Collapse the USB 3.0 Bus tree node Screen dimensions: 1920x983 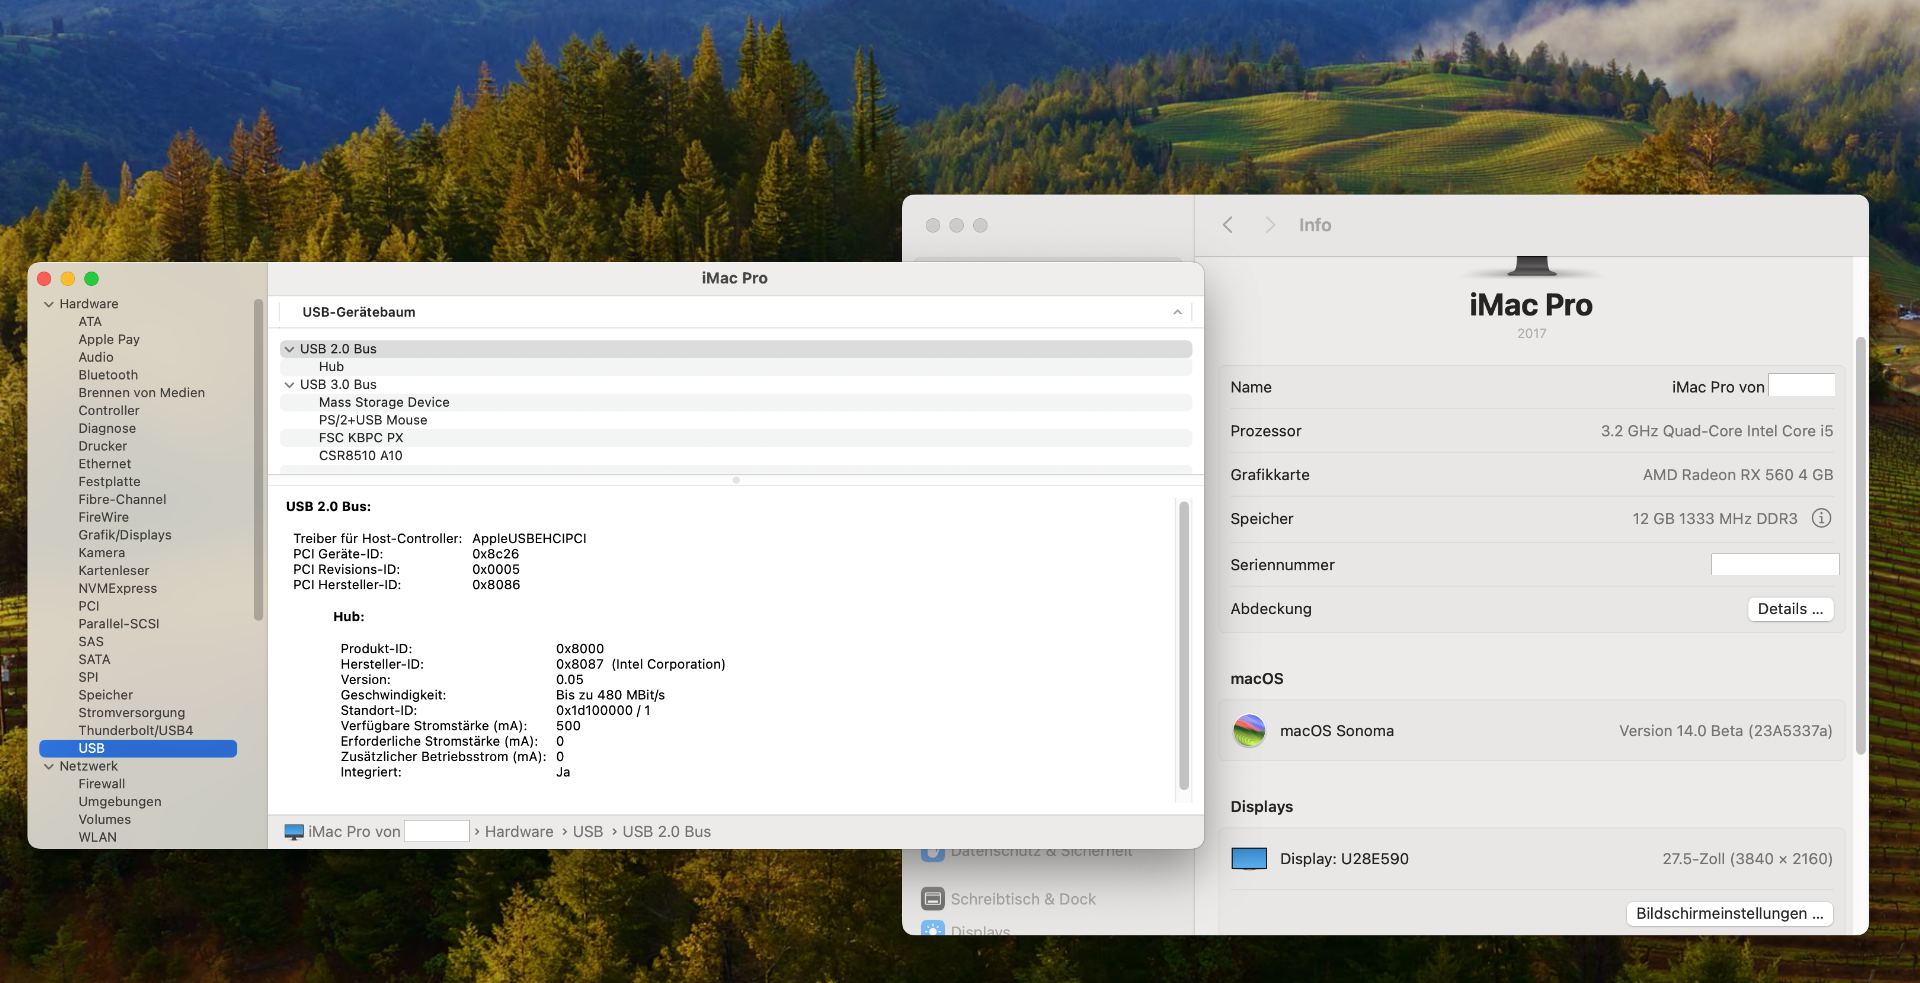coord(290,385)
